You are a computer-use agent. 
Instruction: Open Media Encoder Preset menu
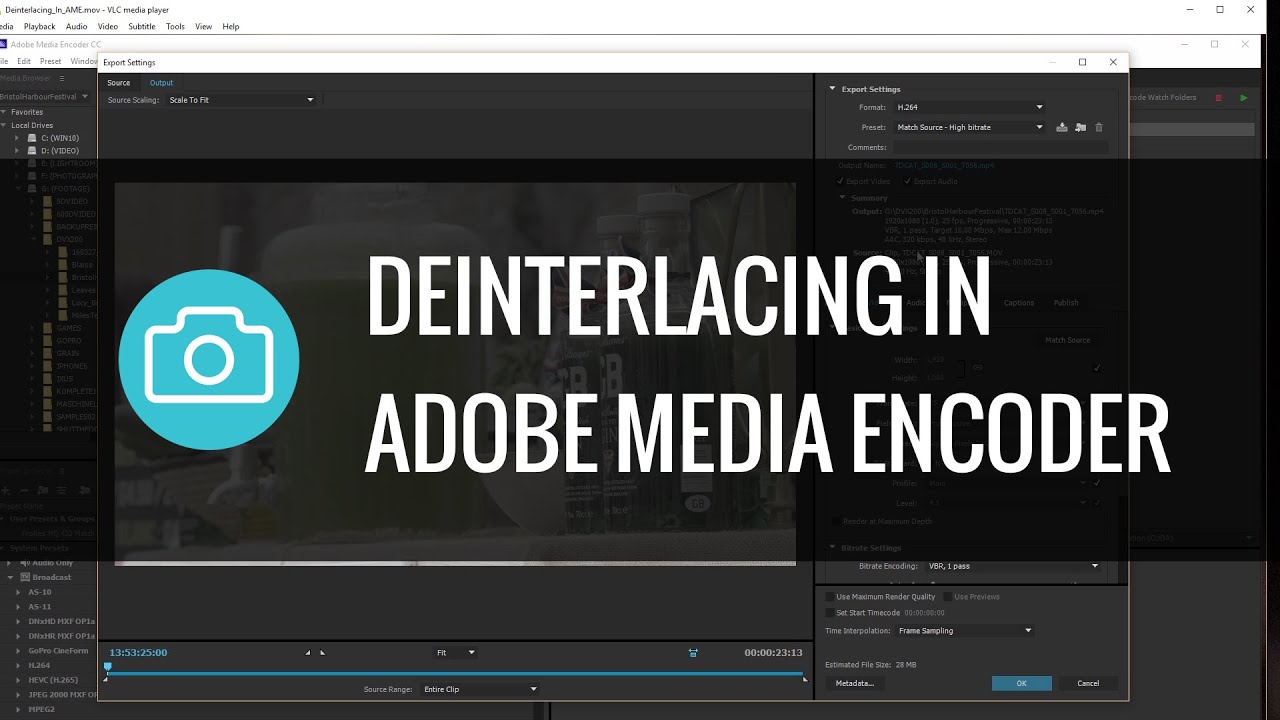pyautogui.click(x=50, y=61)
